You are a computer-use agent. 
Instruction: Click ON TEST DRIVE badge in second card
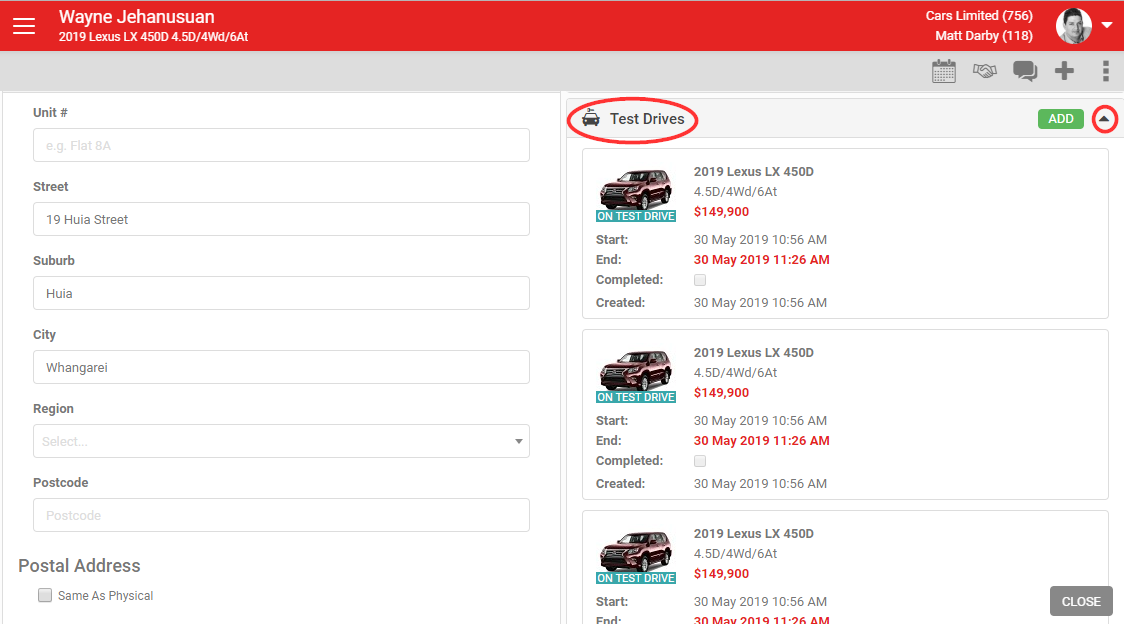tap(636, 397)
